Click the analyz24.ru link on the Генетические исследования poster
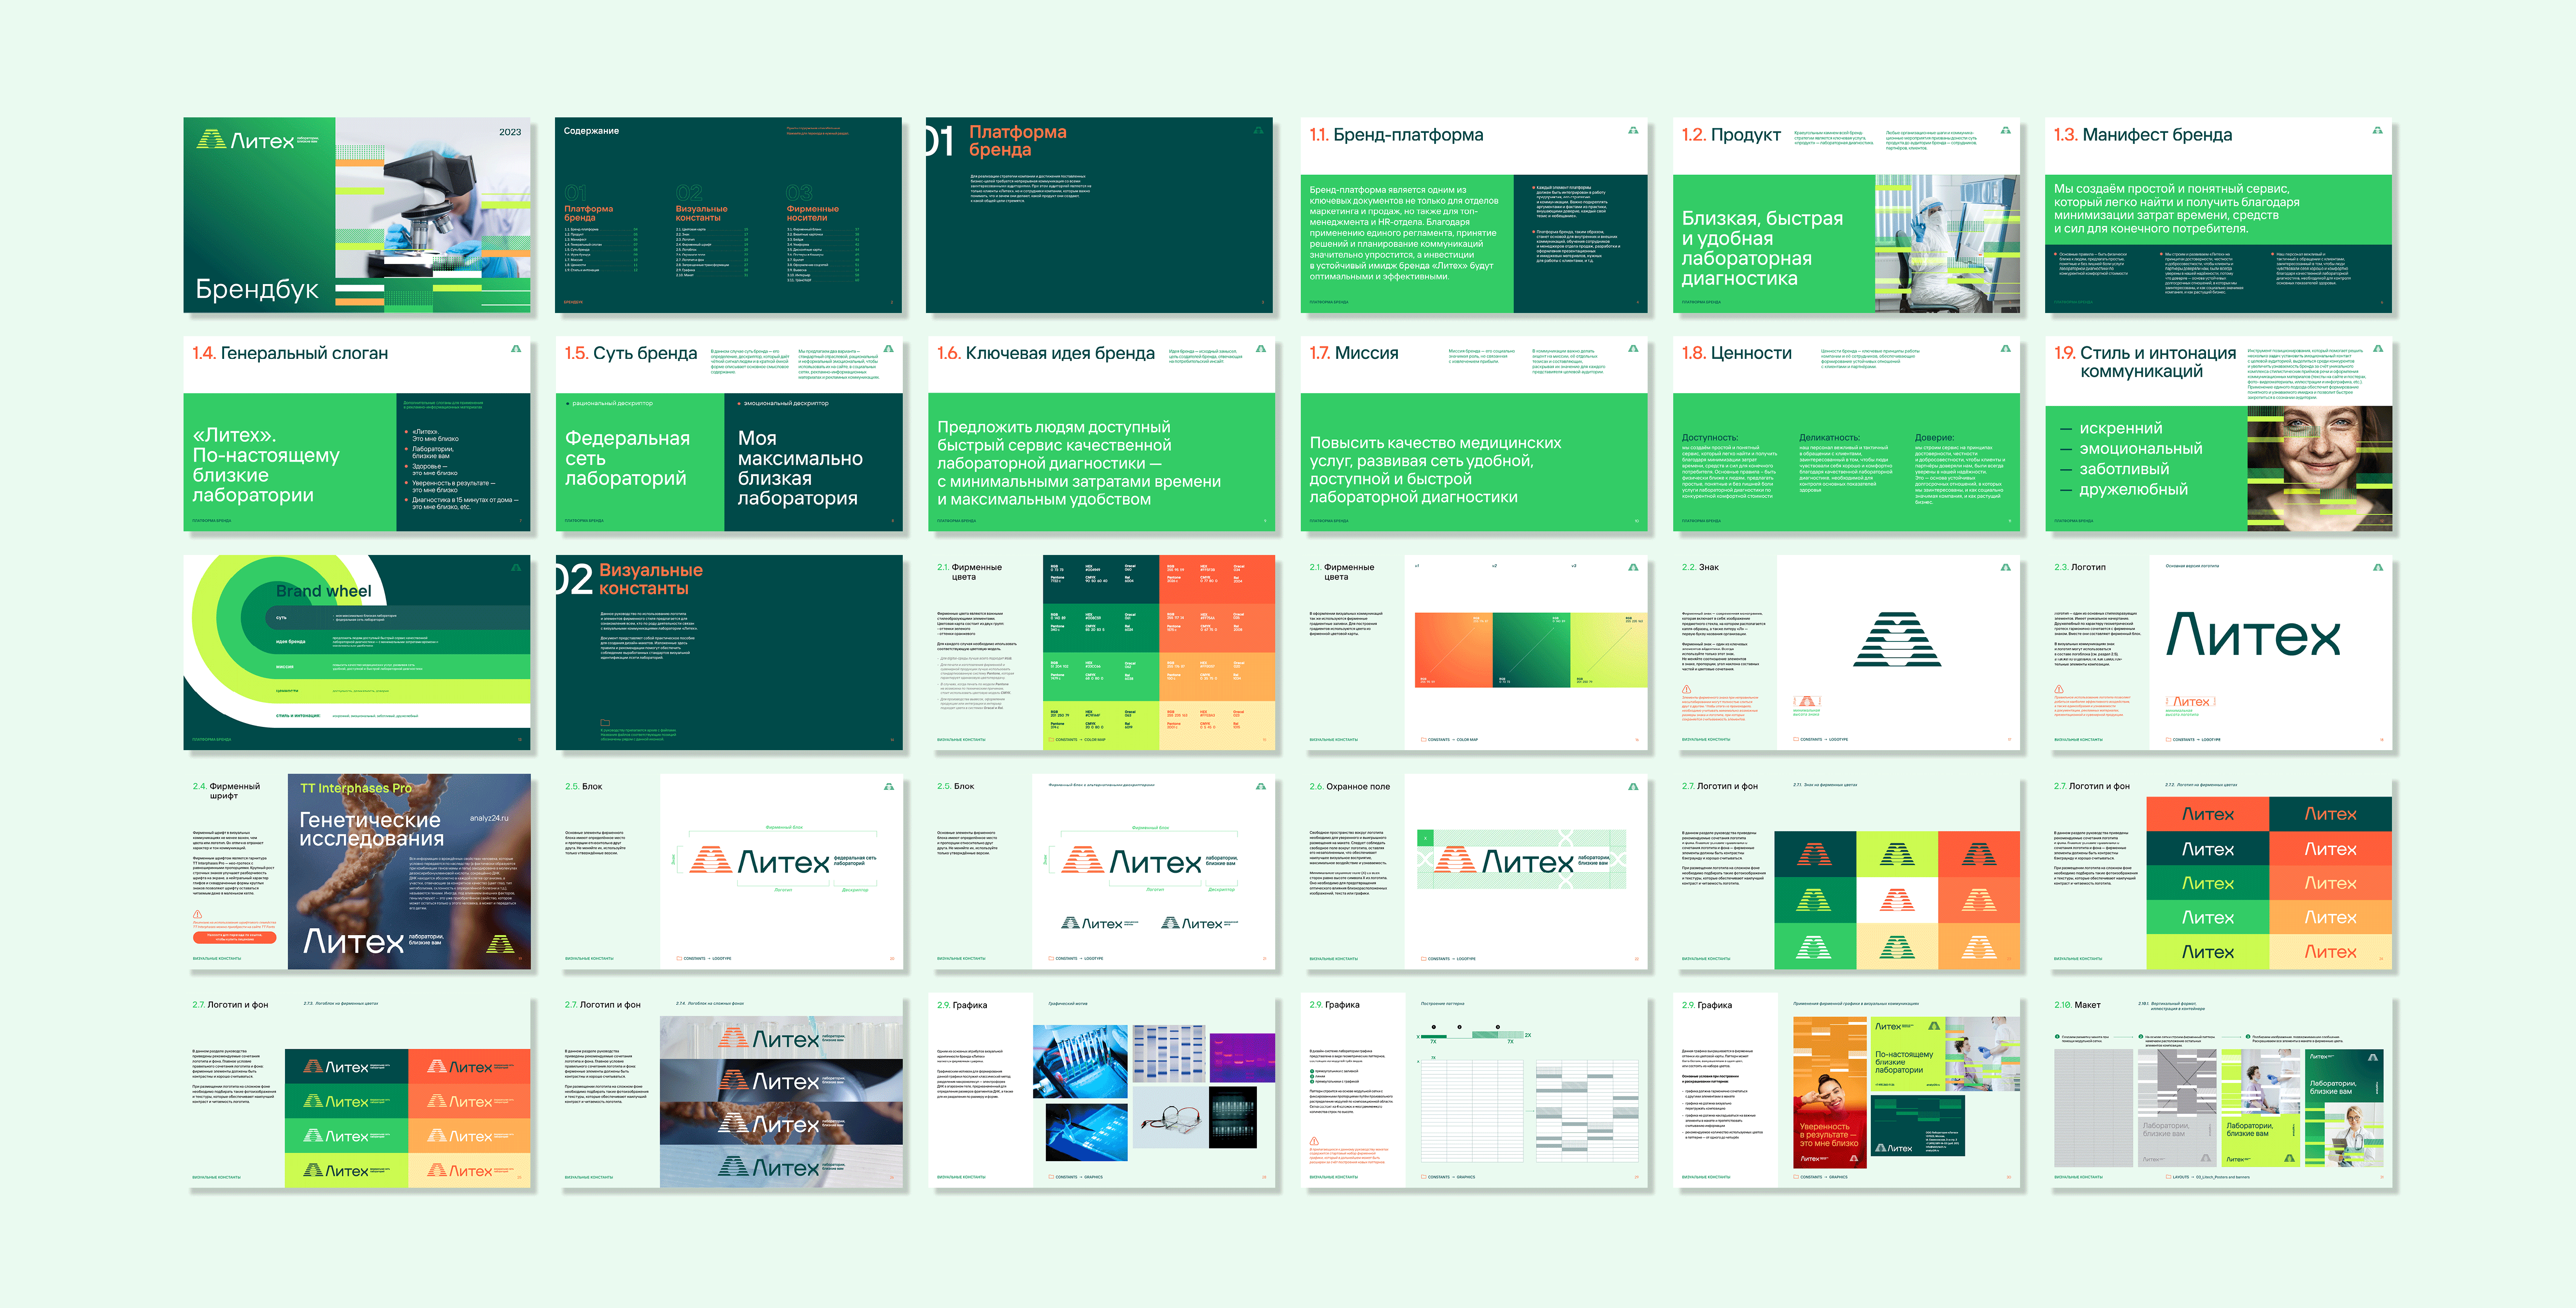 click(489, 818)
